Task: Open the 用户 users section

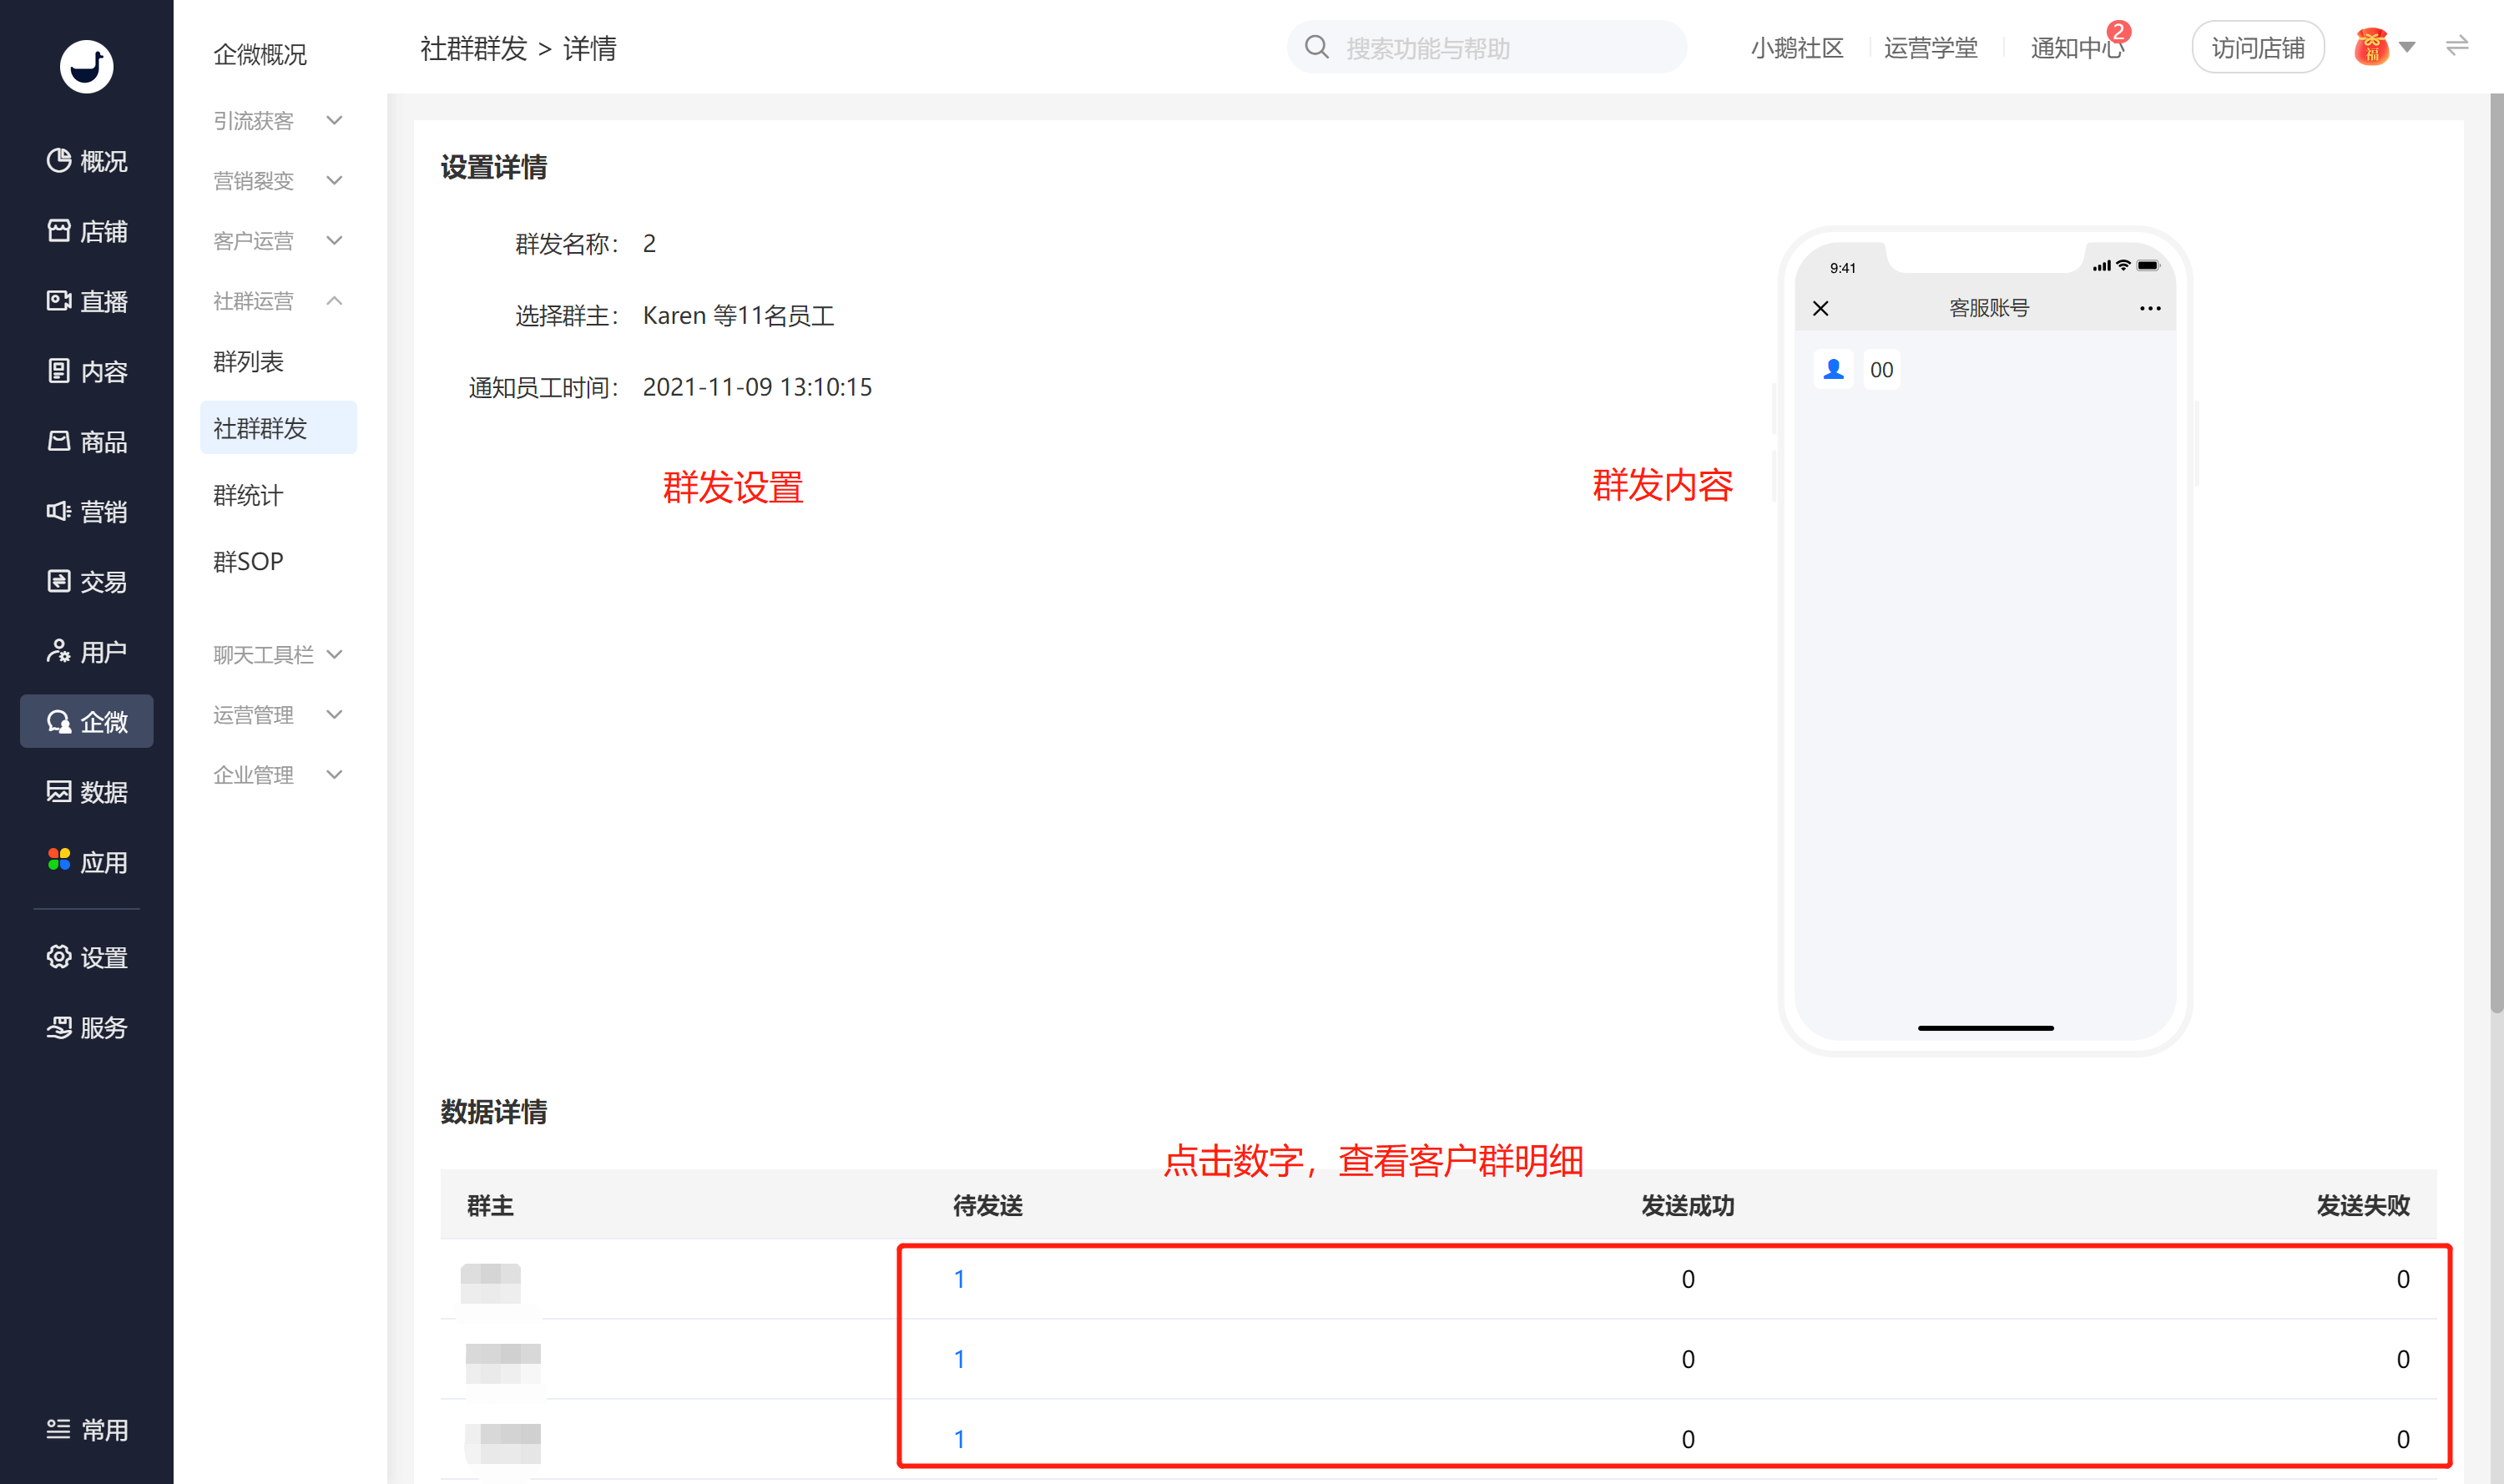Action: coord(87,651)
